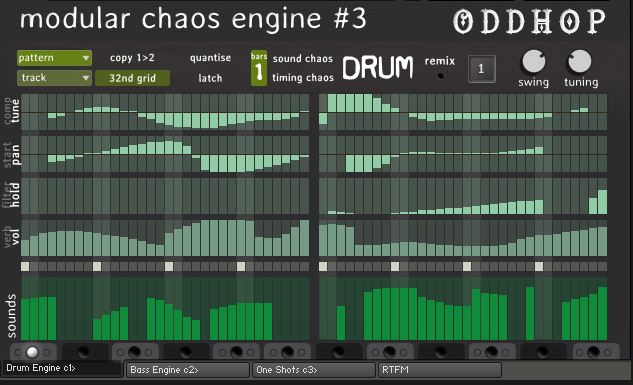This screenshot has height=385, width=633.
Task: Open the remix number box
Action: [x=481, y=69]
